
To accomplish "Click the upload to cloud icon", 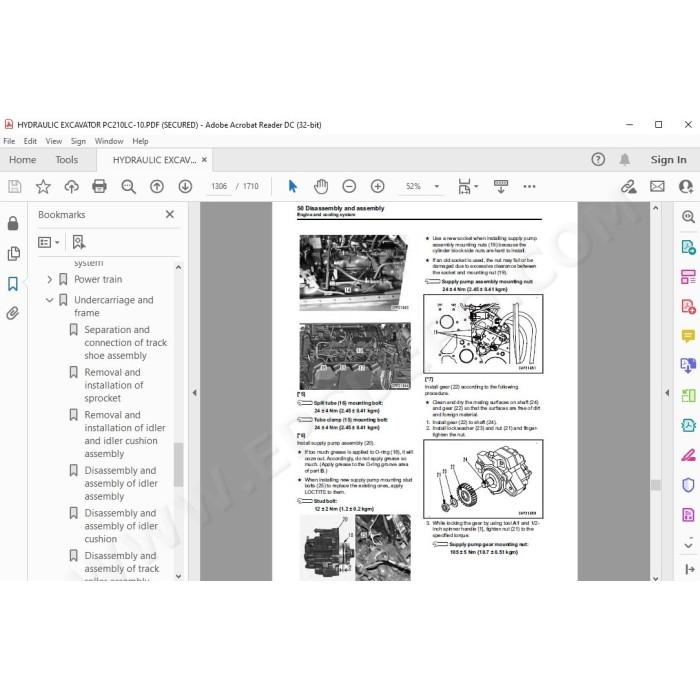I will pos(71,186).
